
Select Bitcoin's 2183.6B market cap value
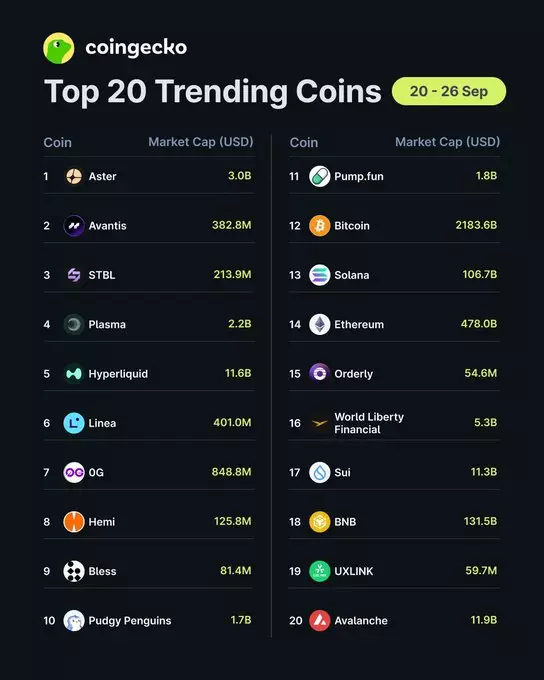tap(476, 225)
